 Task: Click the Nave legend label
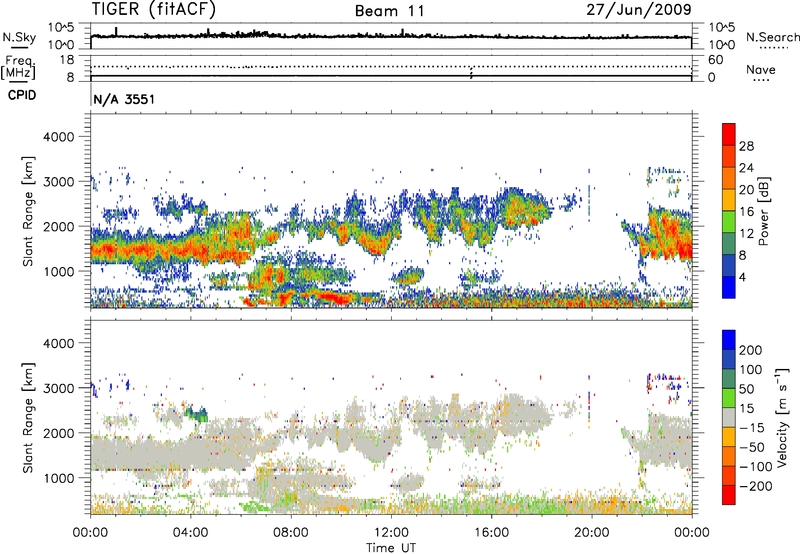coord(761,70)
